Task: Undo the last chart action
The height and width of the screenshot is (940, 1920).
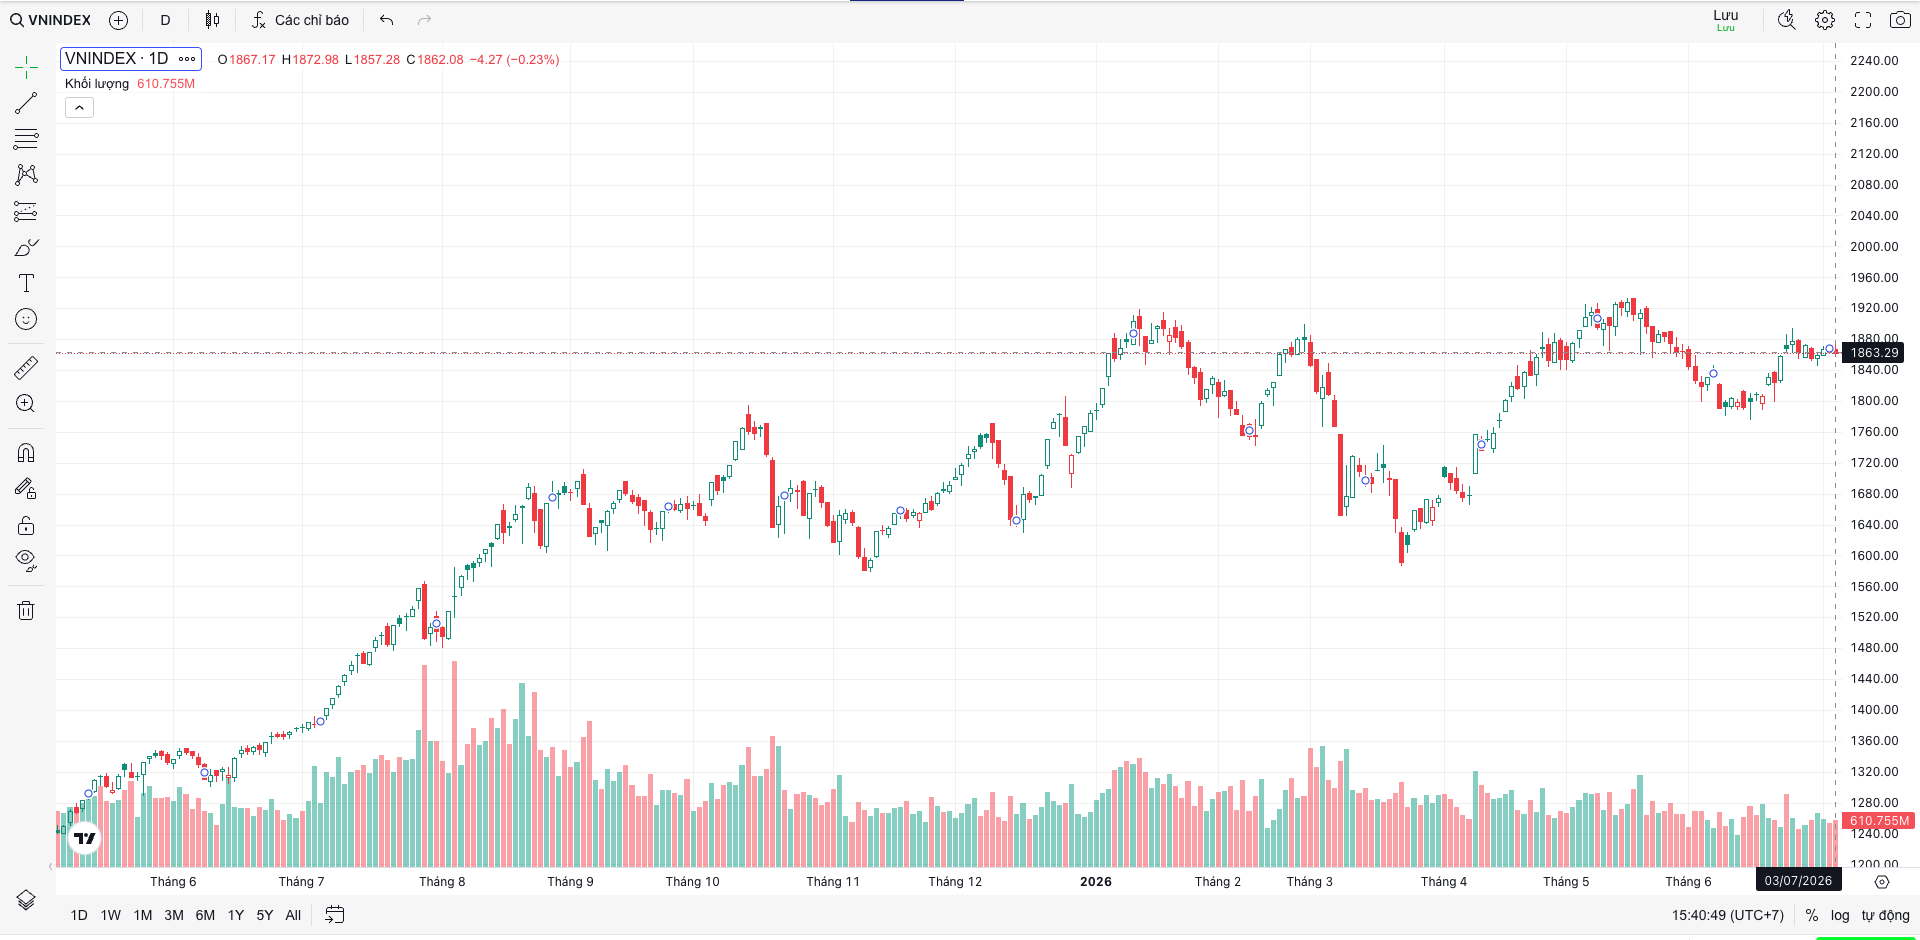Action: click(386, 20)
